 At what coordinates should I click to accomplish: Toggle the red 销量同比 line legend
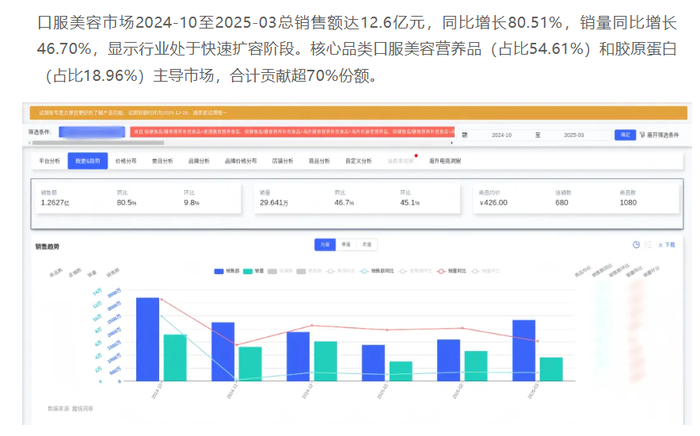click(451, 271)
